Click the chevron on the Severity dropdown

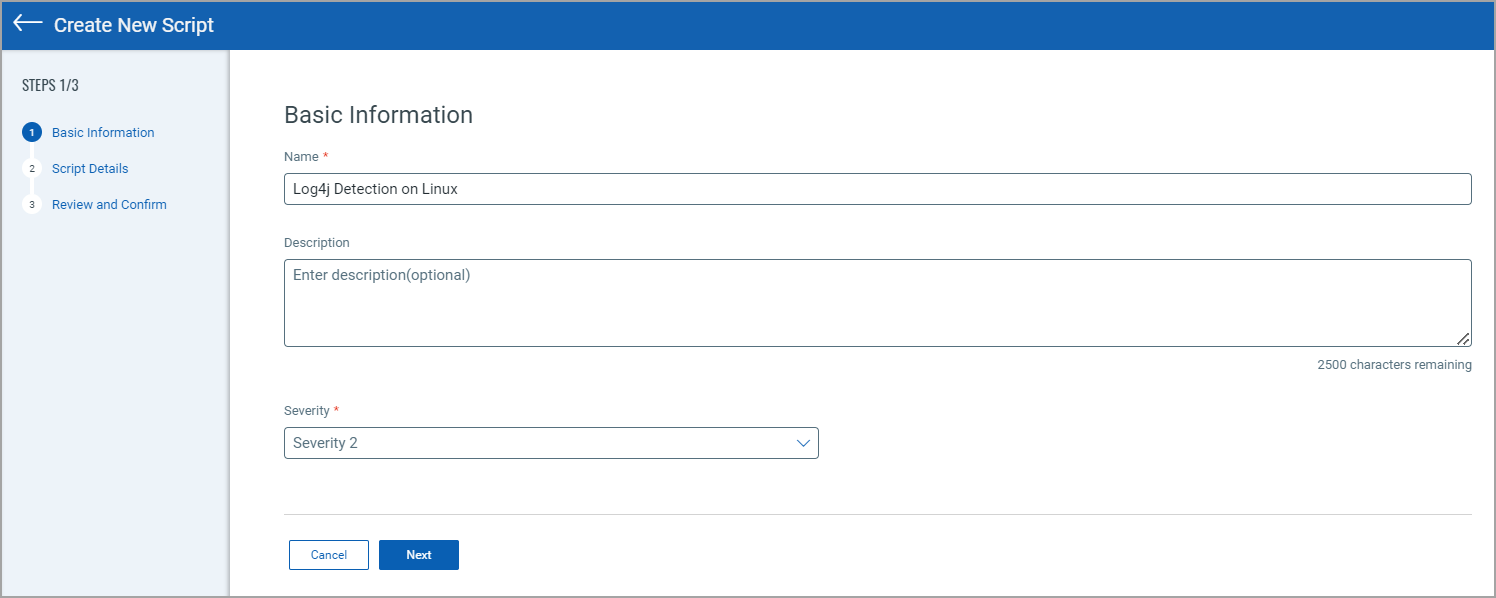point(804,442)
